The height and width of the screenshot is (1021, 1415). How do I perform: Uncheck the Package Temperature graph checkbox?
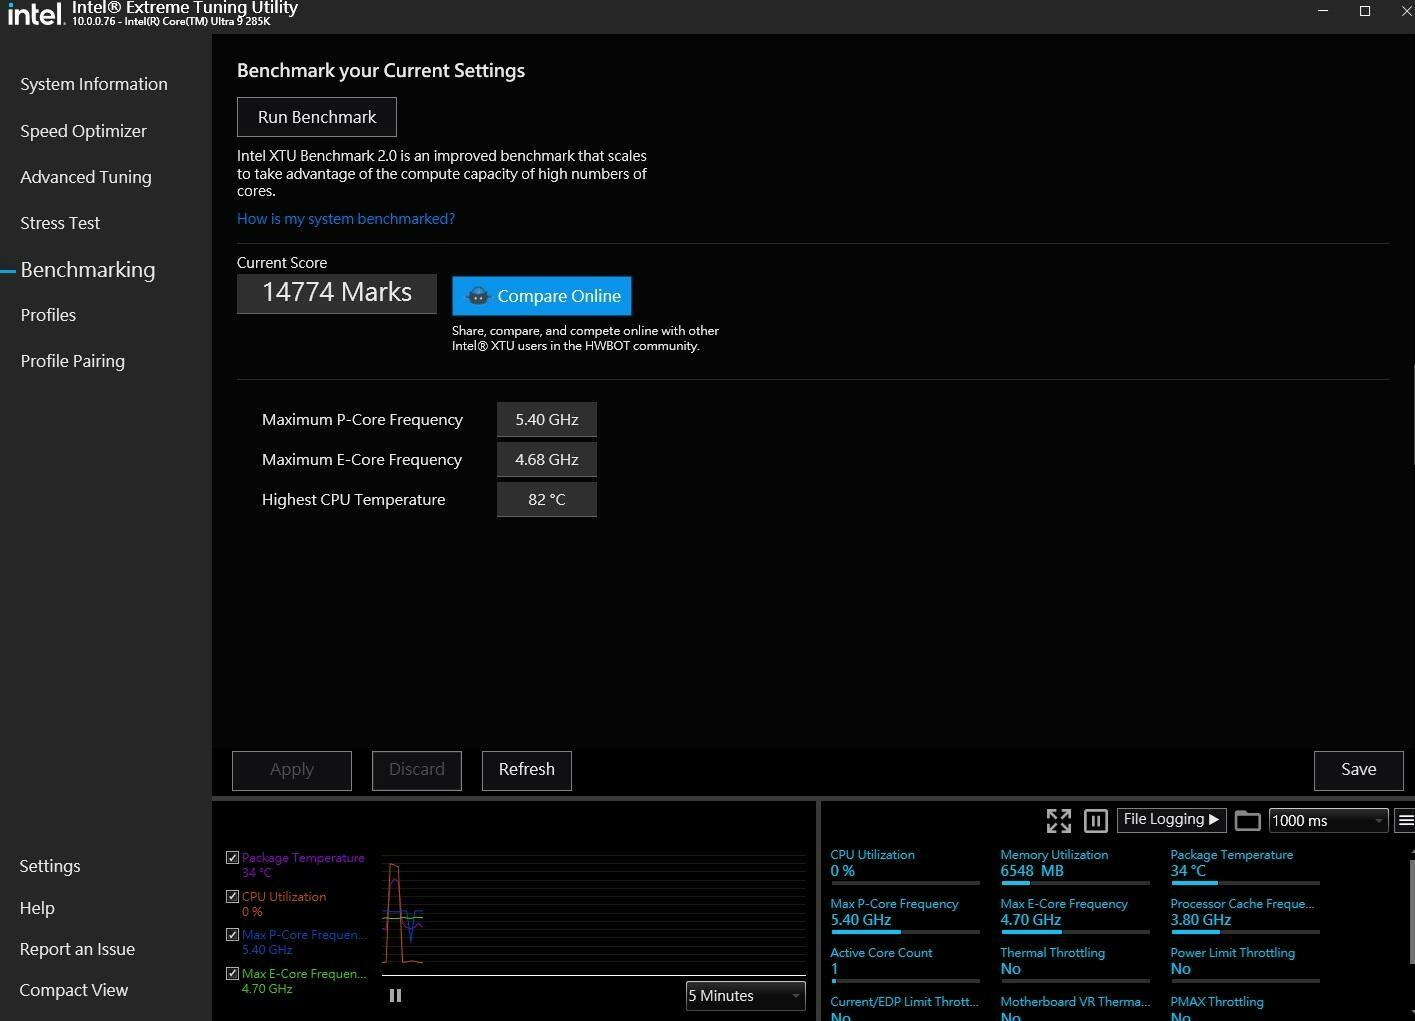232,858
